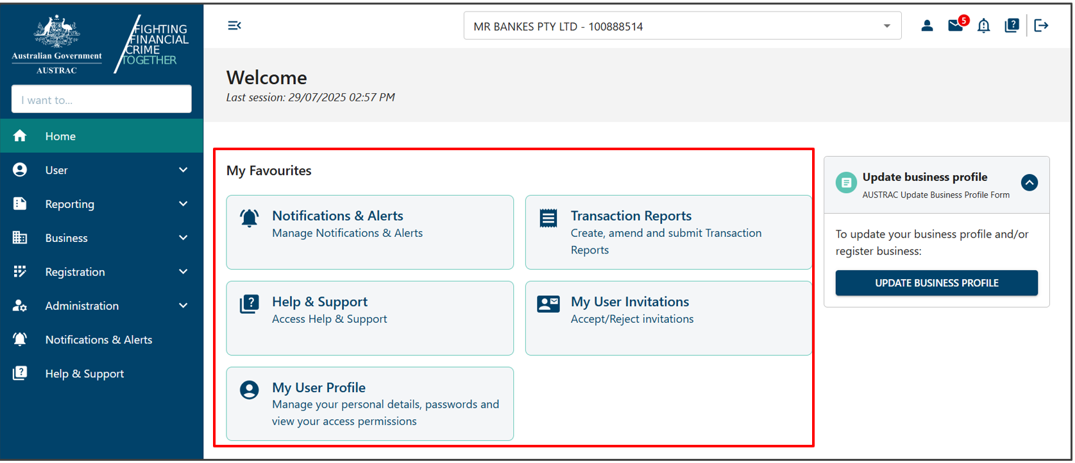1075x463 pixels.
Task: Open the business selector dropdown
Action: click(682, 26)
